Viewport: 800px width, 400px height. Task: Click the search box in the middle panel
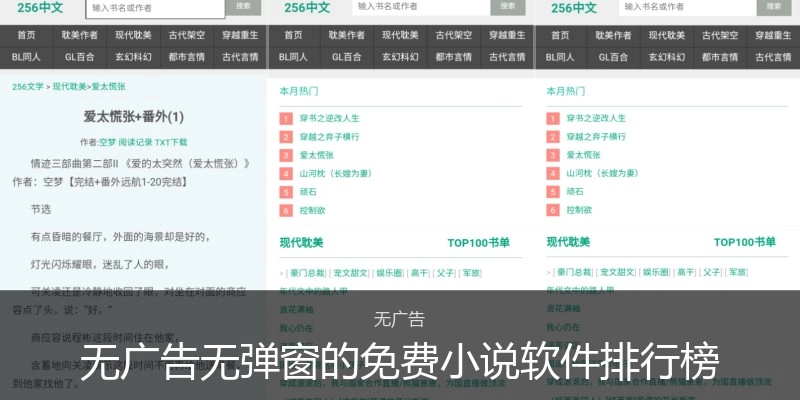pos(421,7)
